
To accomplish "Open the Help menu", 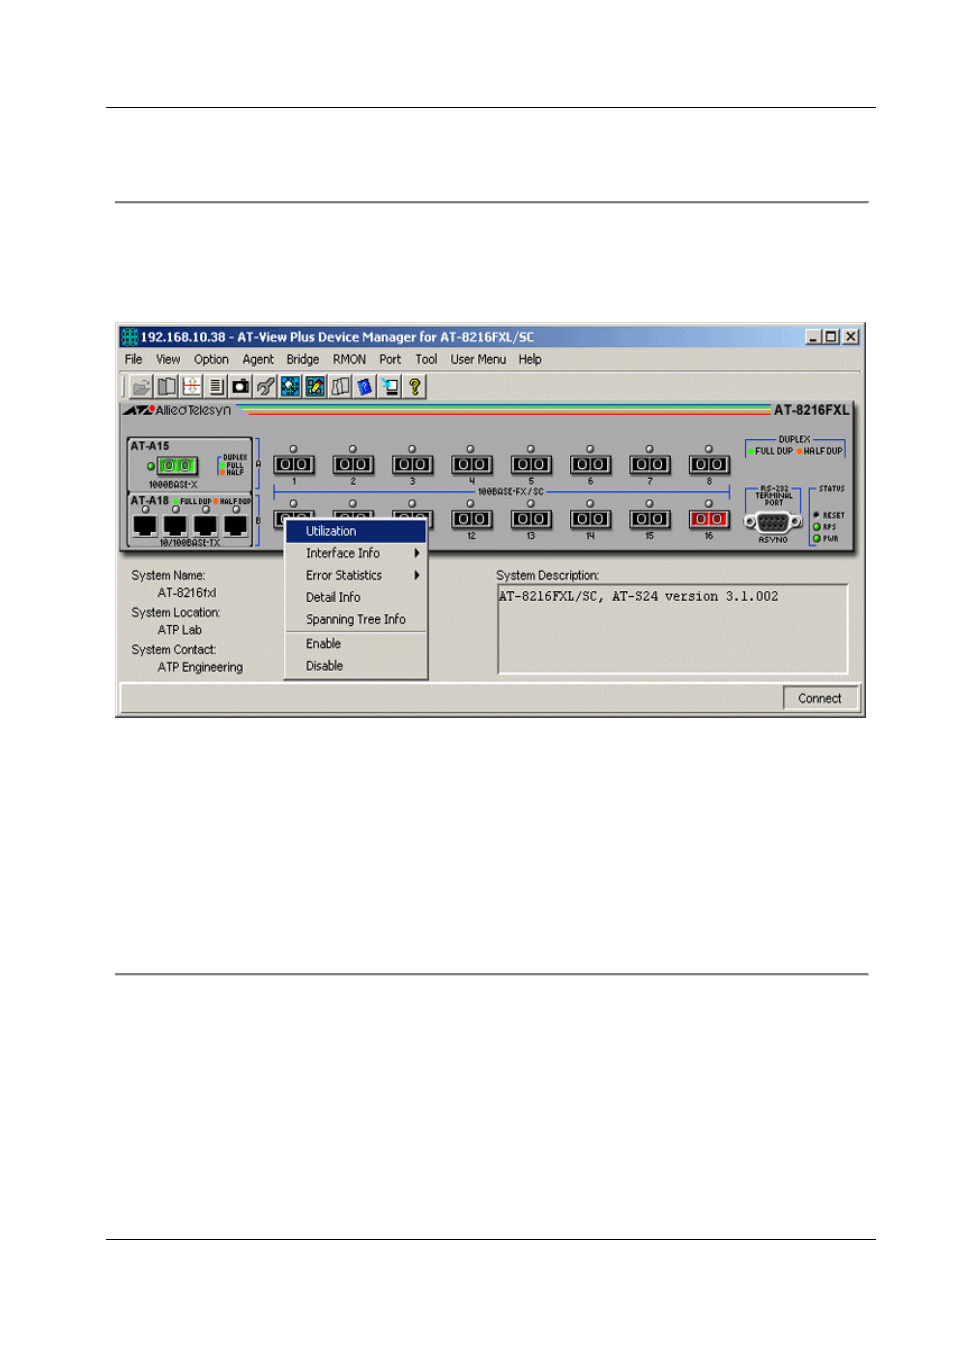I will (530, 359).
